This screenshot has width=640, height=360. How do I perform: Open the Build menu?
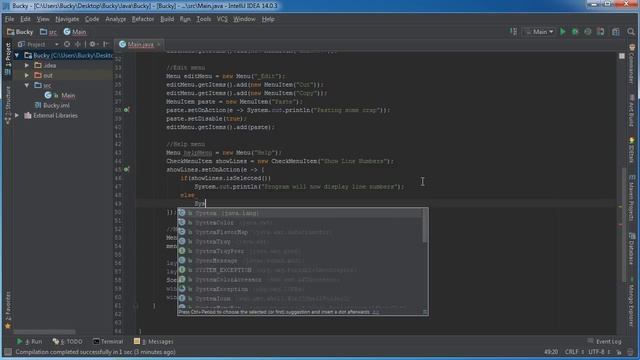pyautogui.click(x=167, y=19)
